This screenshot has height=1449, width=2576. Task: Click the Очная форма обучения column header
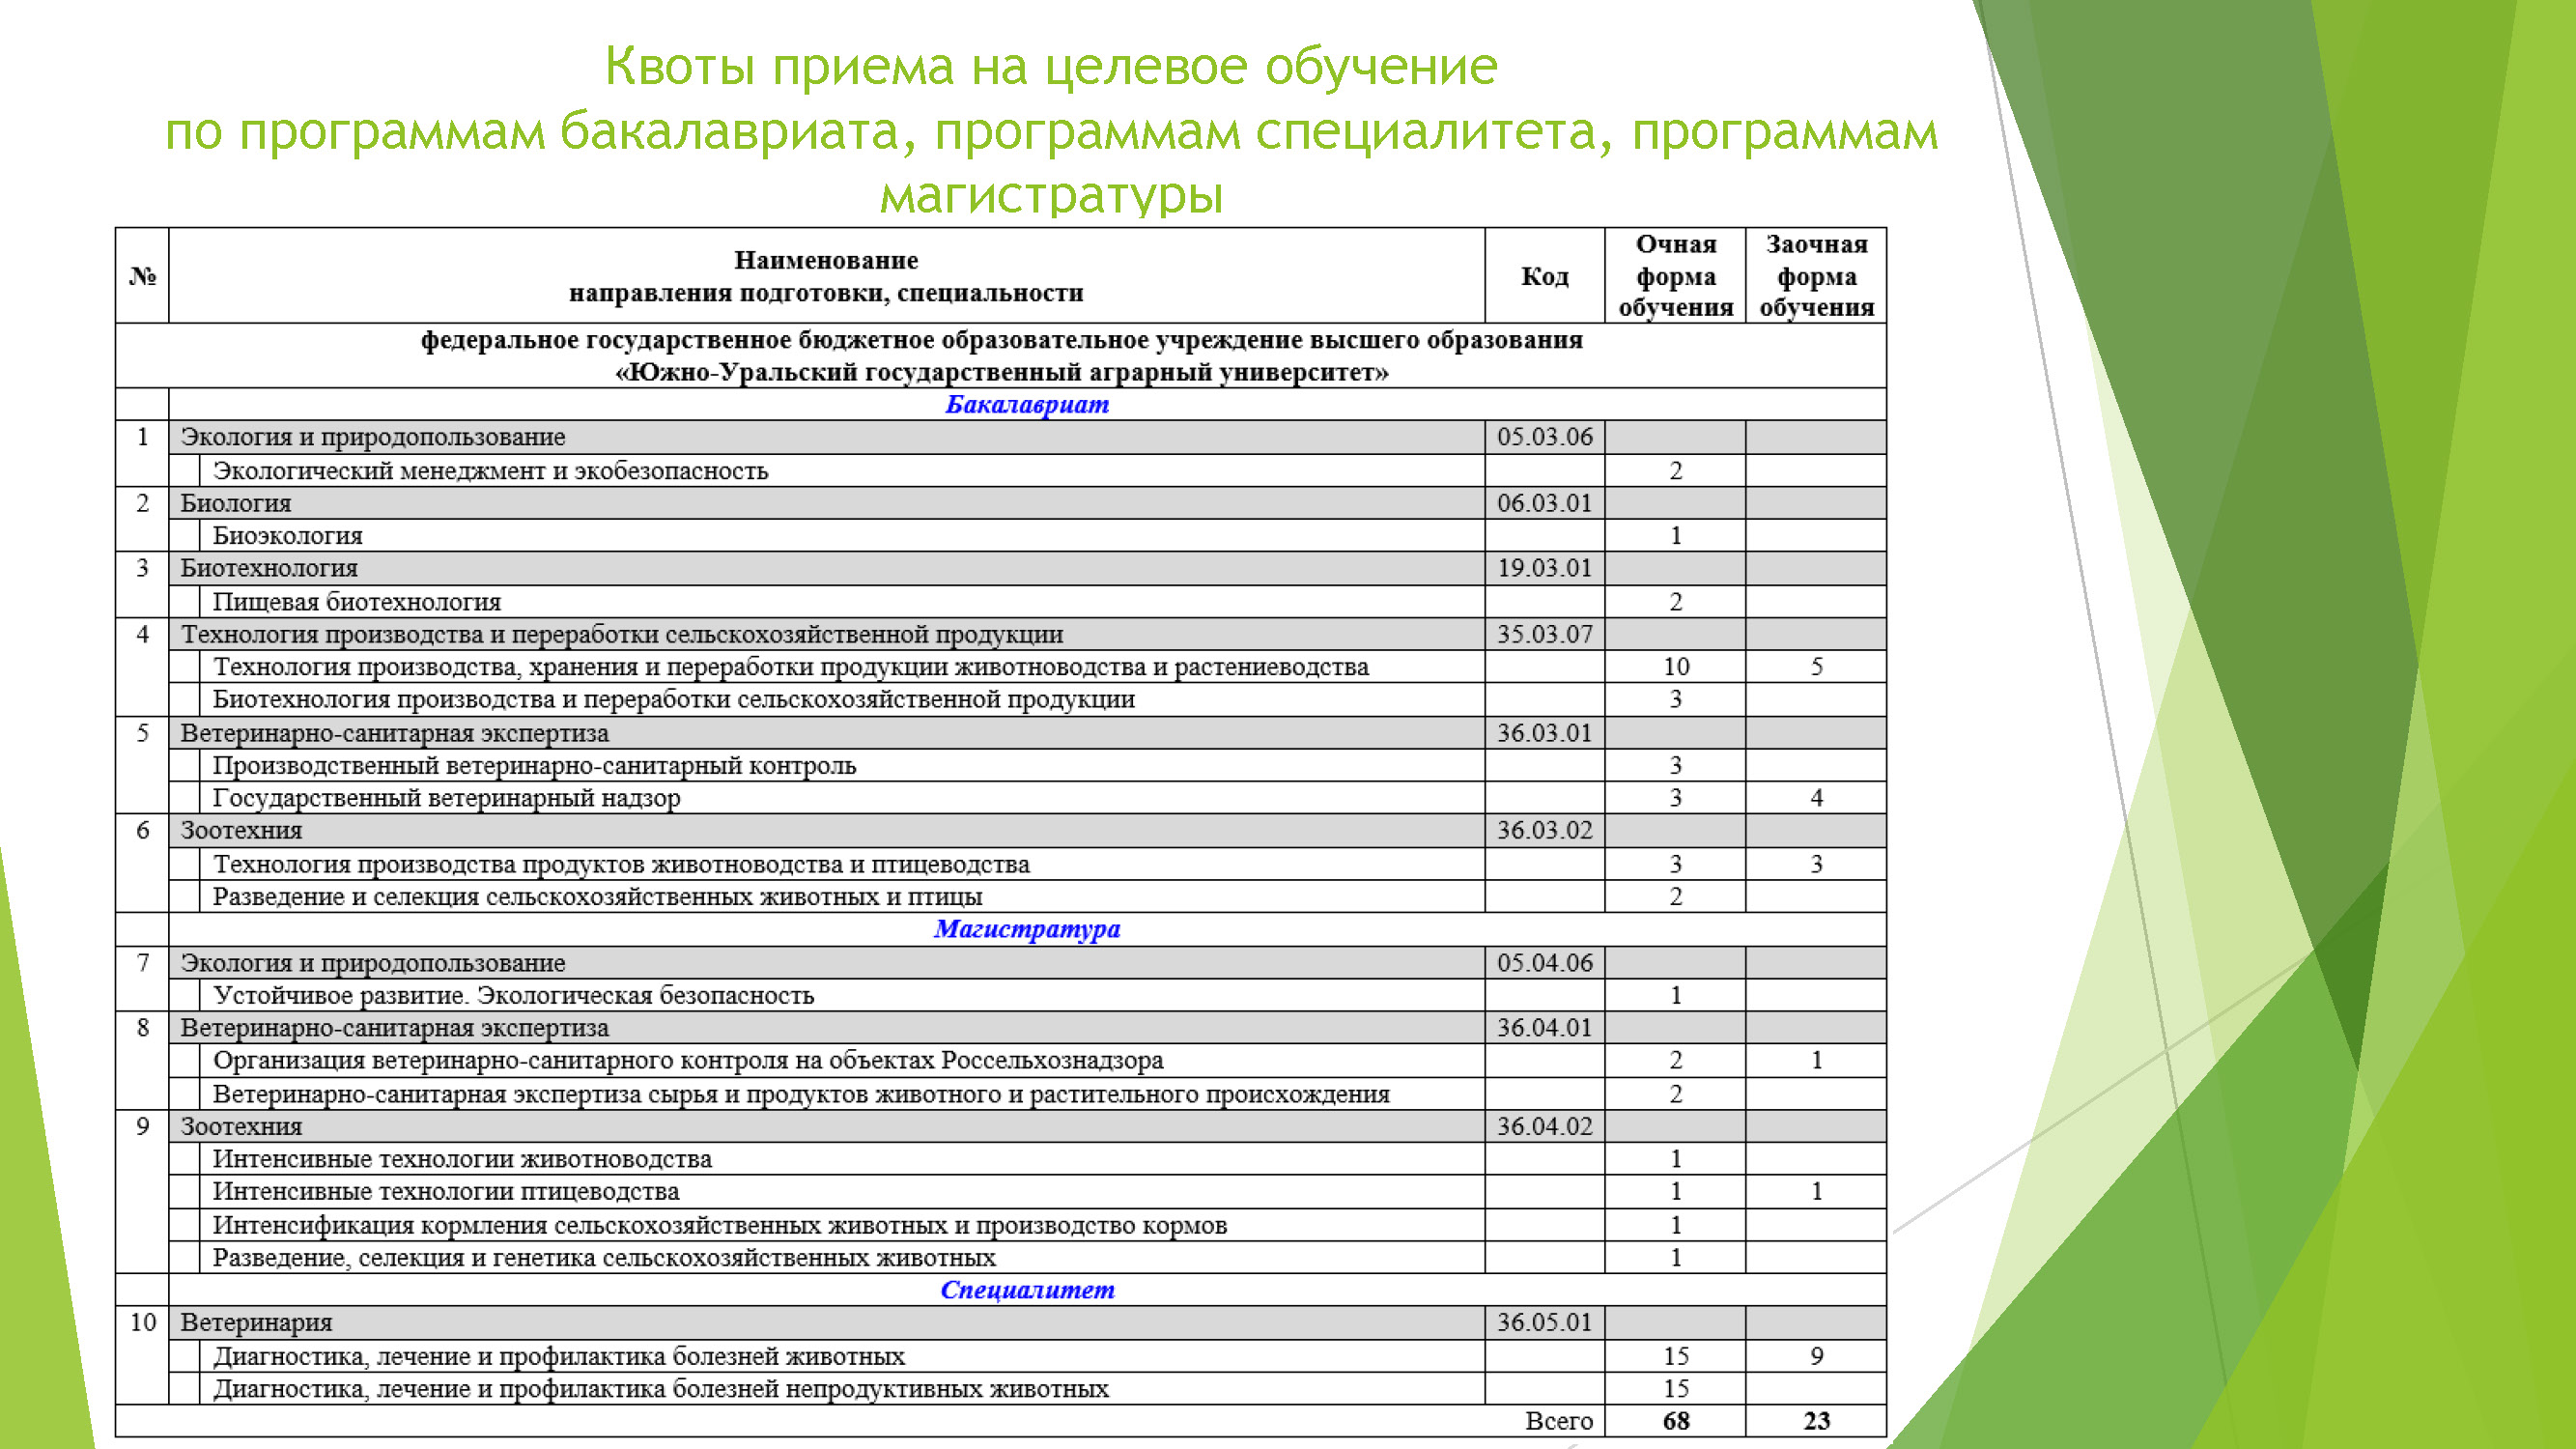1676,277
